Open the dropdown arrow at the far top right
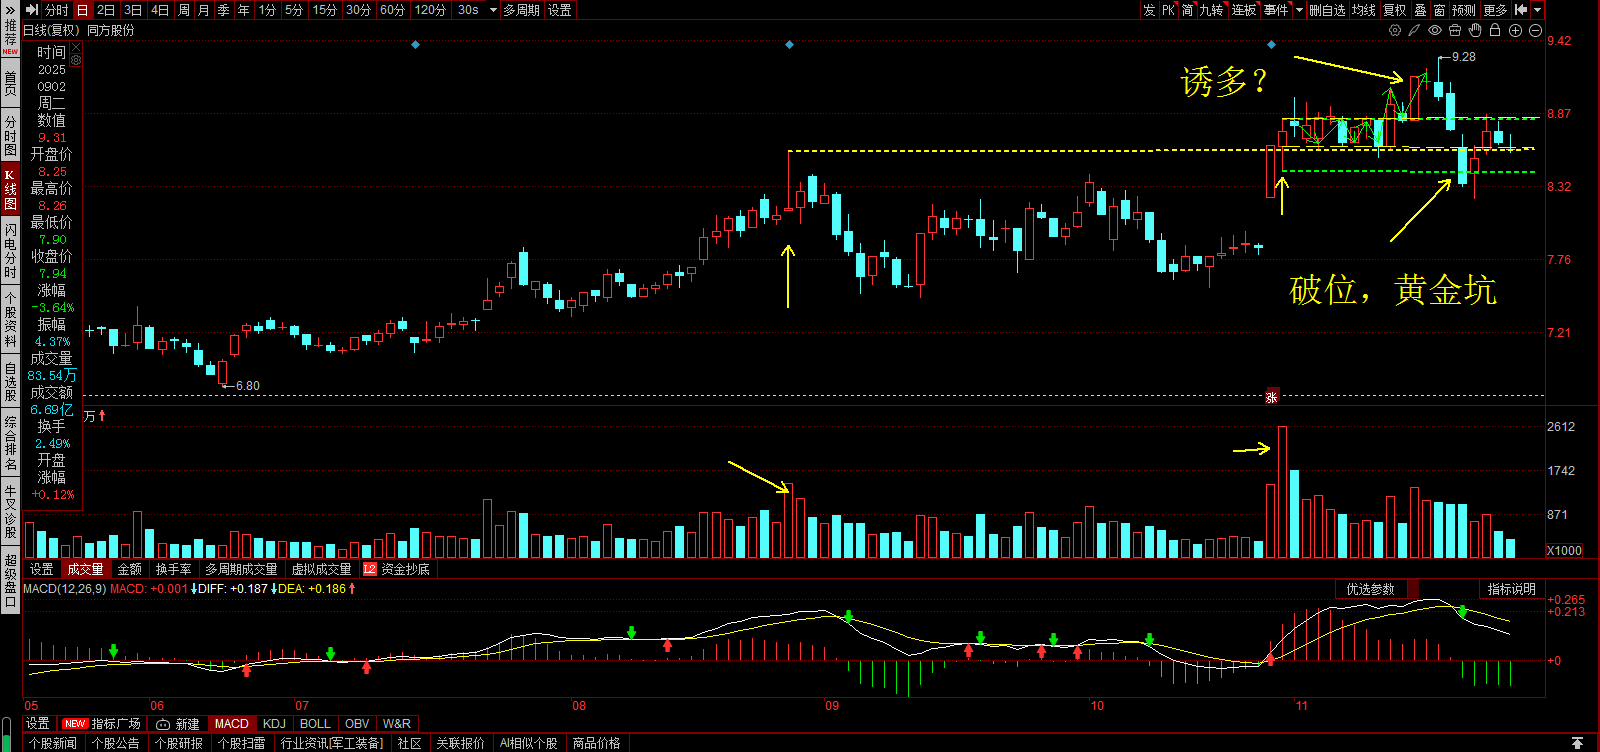The width and height of the screenshot is (1600, 752). tap(1538, 10)
